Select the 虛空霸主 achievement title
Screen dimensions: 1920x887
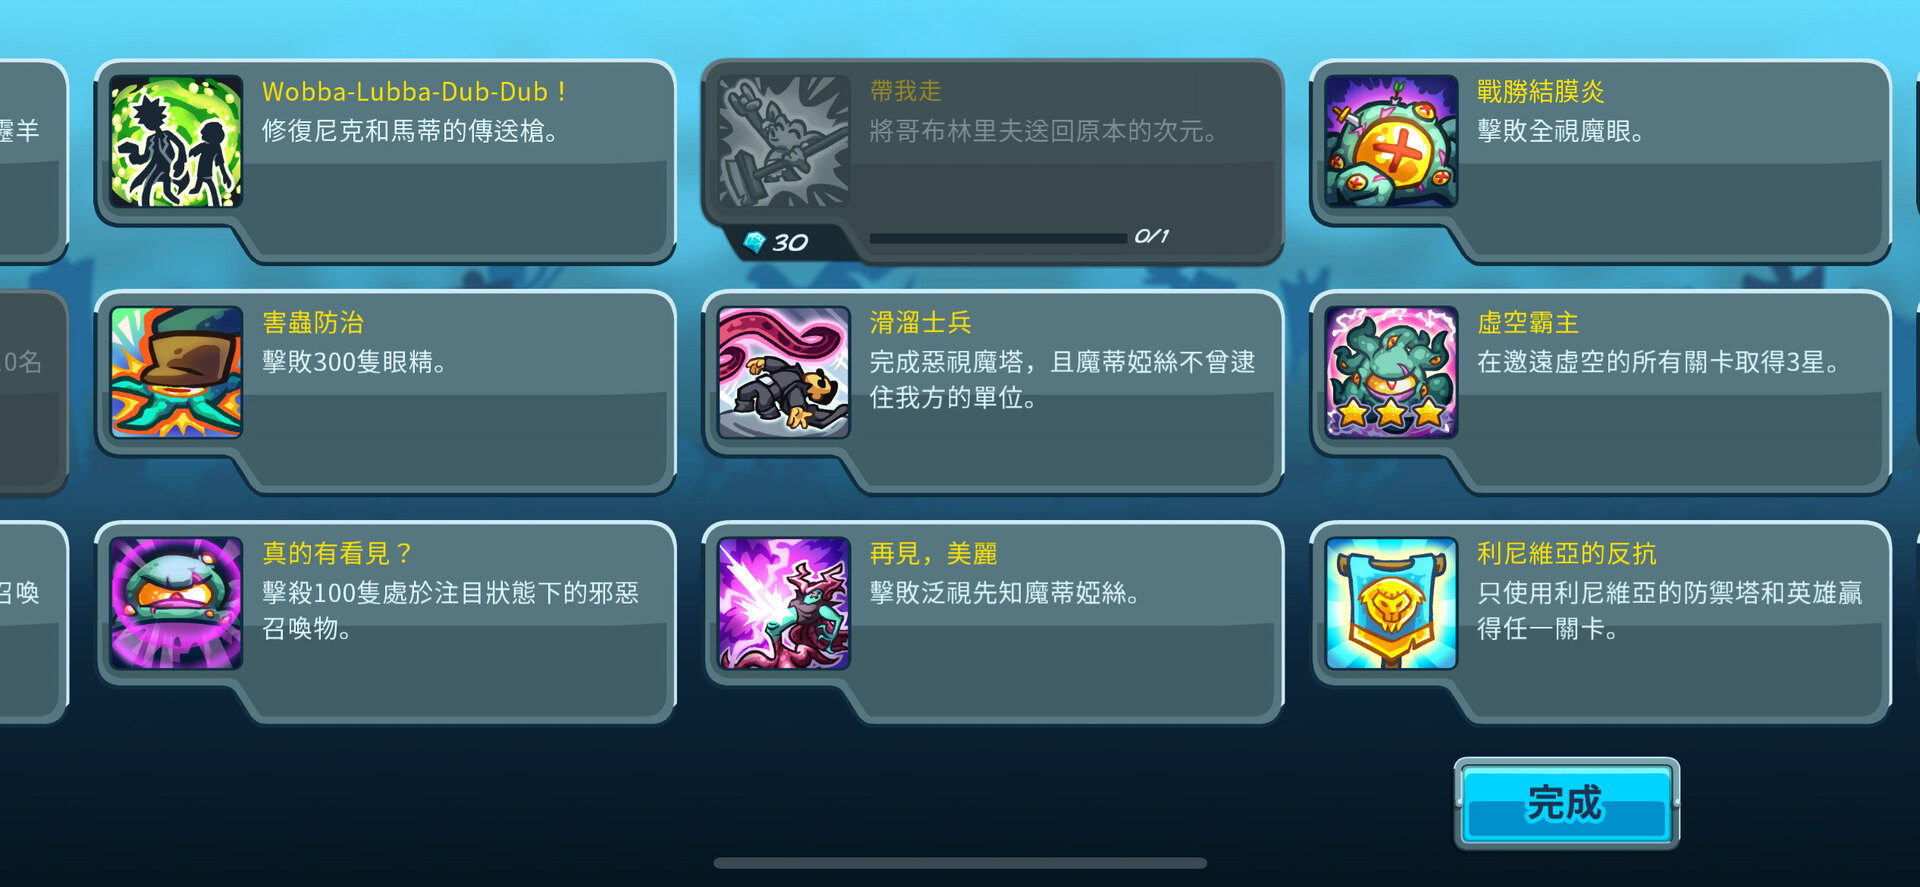[1528, 323]
